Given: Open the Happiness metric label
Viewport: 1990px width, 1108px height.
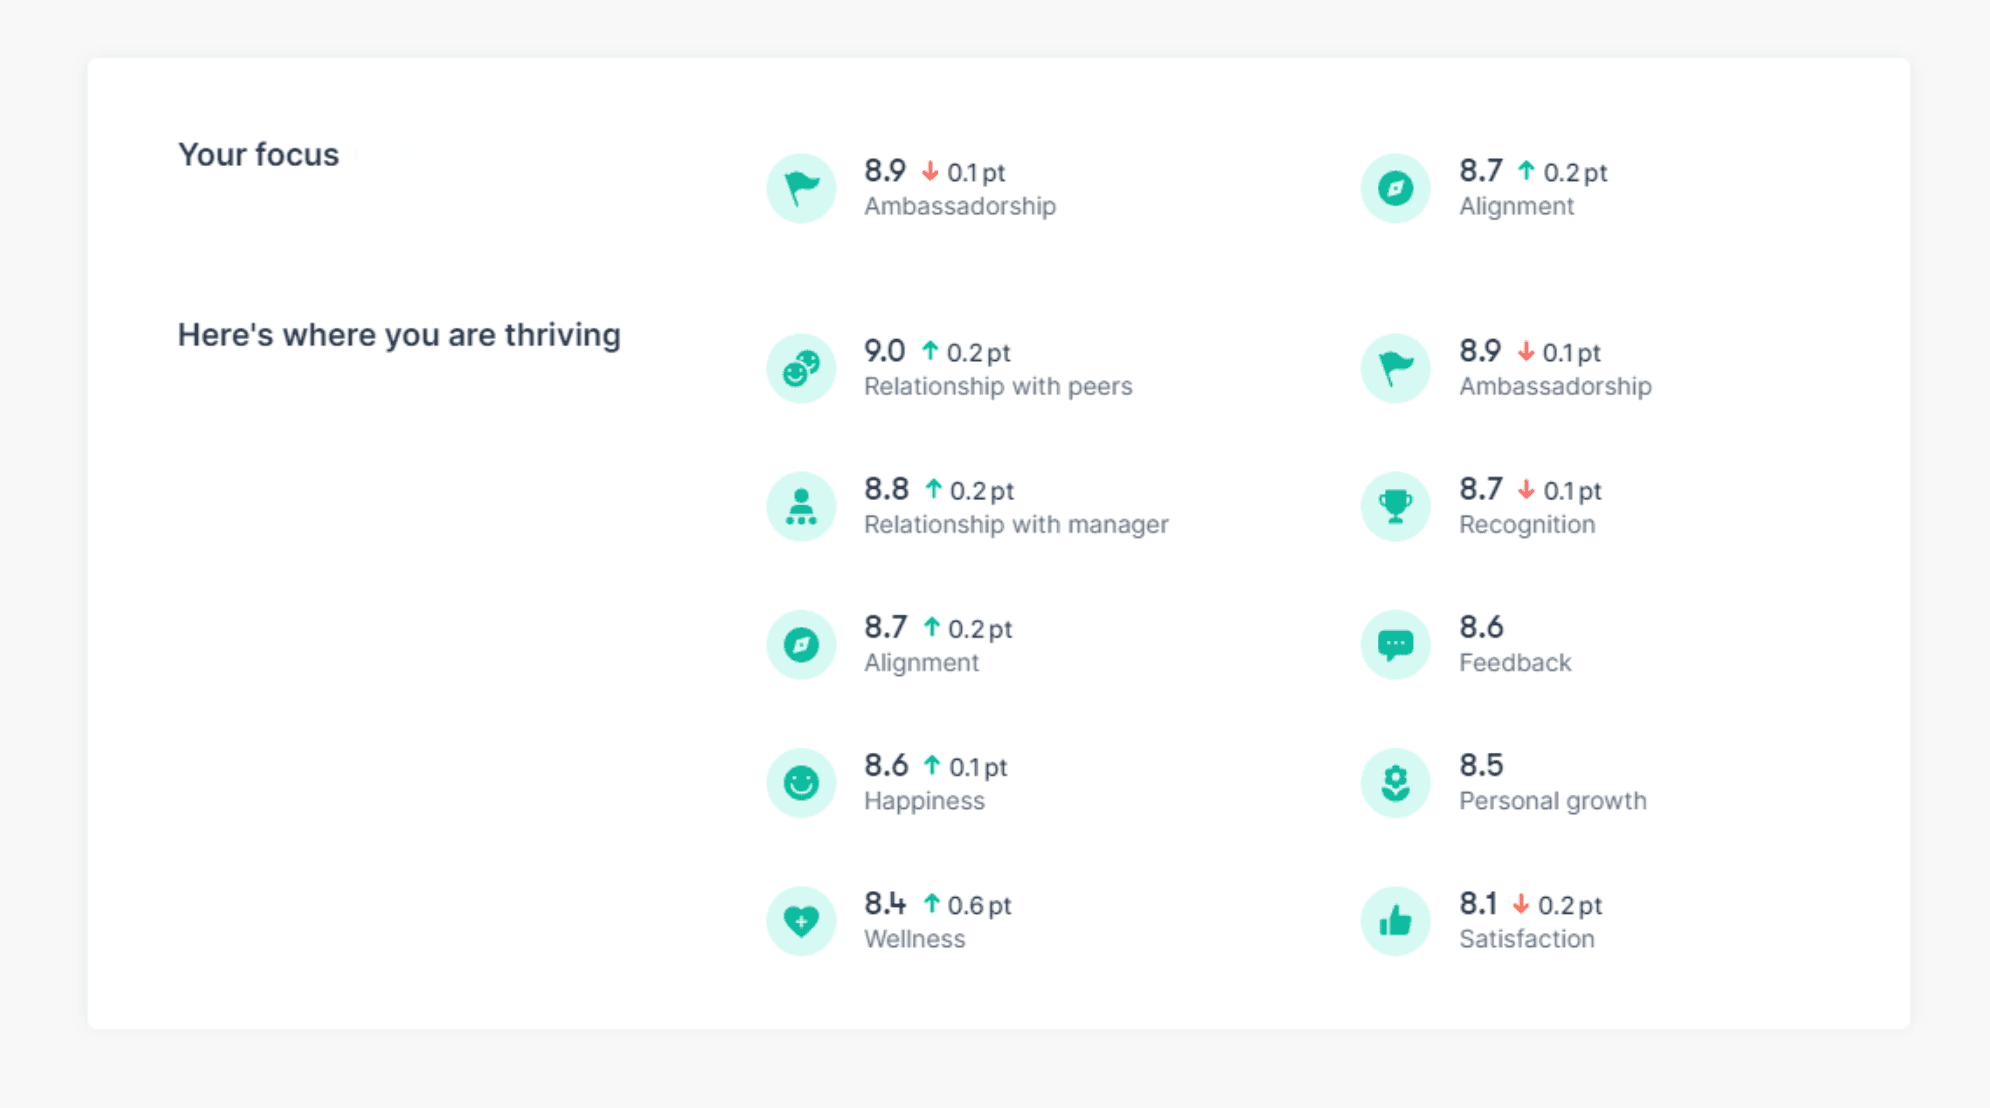Looking at the screenshot, I should pos(924,801).
